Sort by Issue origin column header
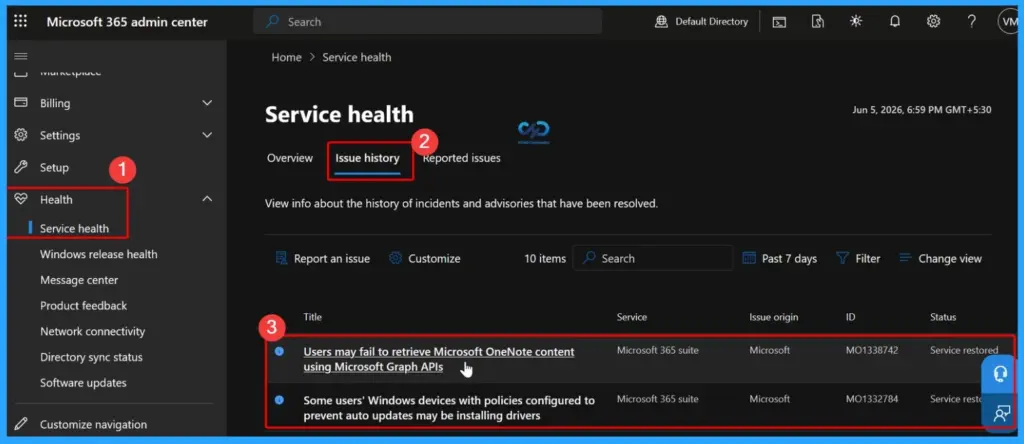Screen dimensions: 1024x444 click(773, 317)
